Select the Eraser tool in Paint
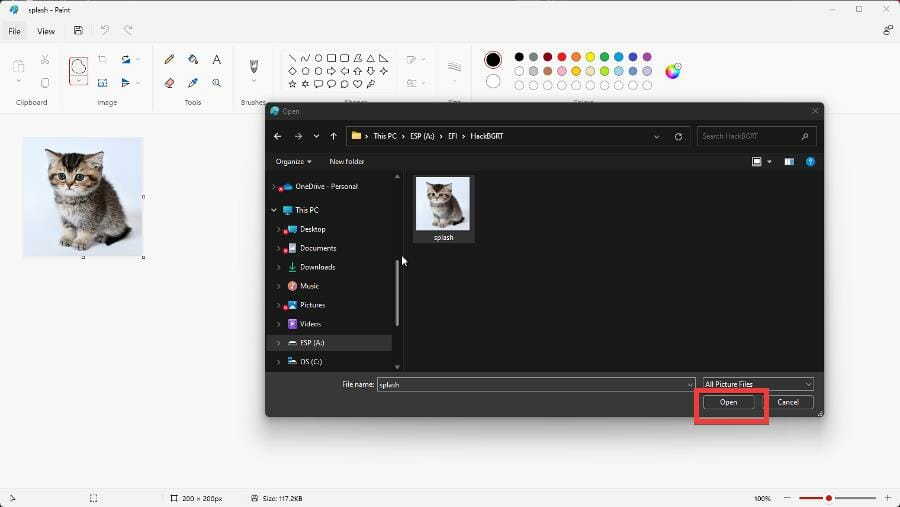 [169, 83]
